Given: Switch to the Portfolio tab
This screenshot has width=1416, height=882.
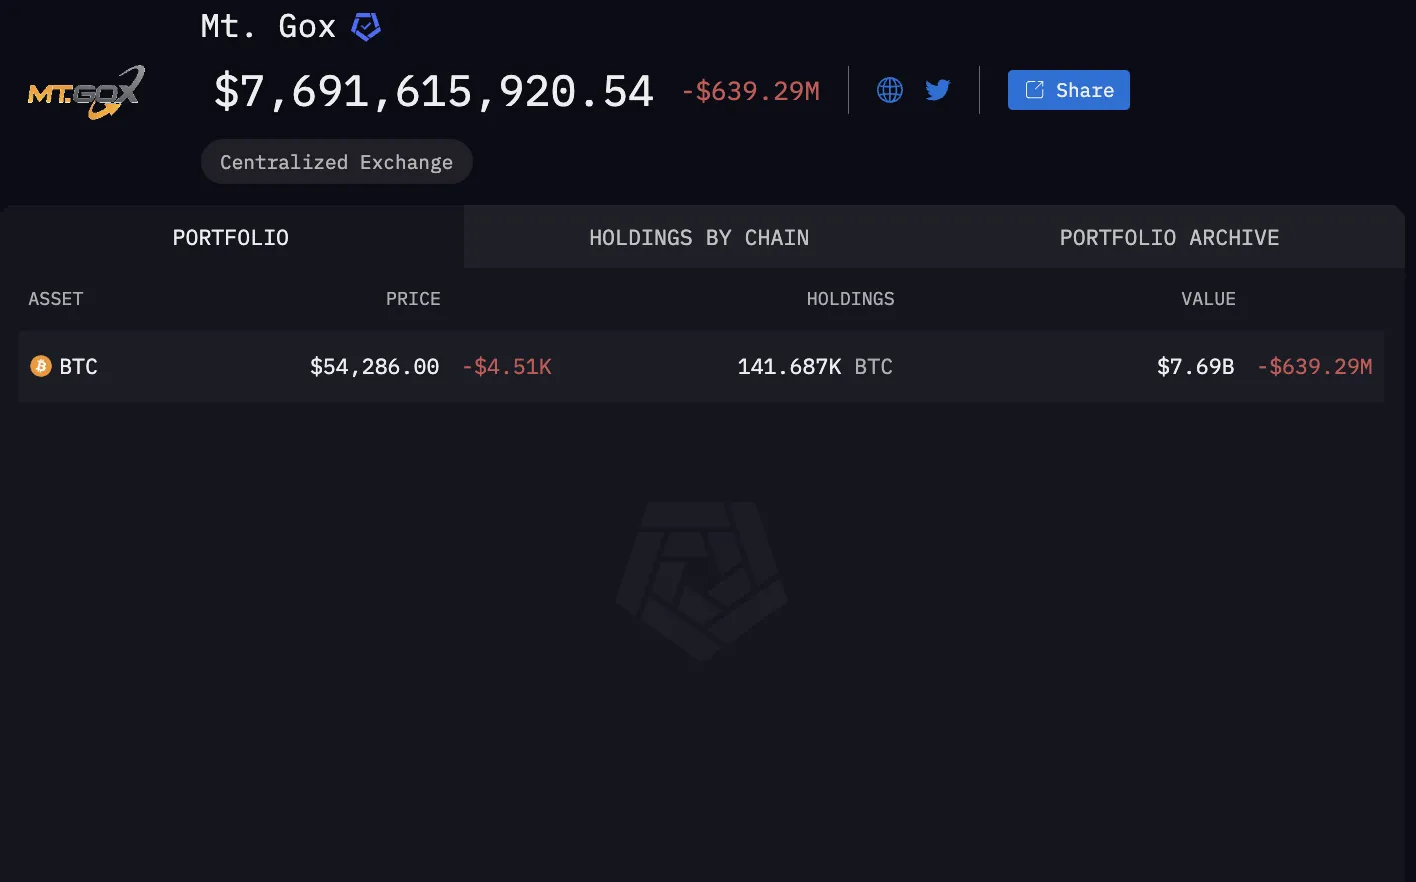Looking at the screenshot, I should coord(231,238).
